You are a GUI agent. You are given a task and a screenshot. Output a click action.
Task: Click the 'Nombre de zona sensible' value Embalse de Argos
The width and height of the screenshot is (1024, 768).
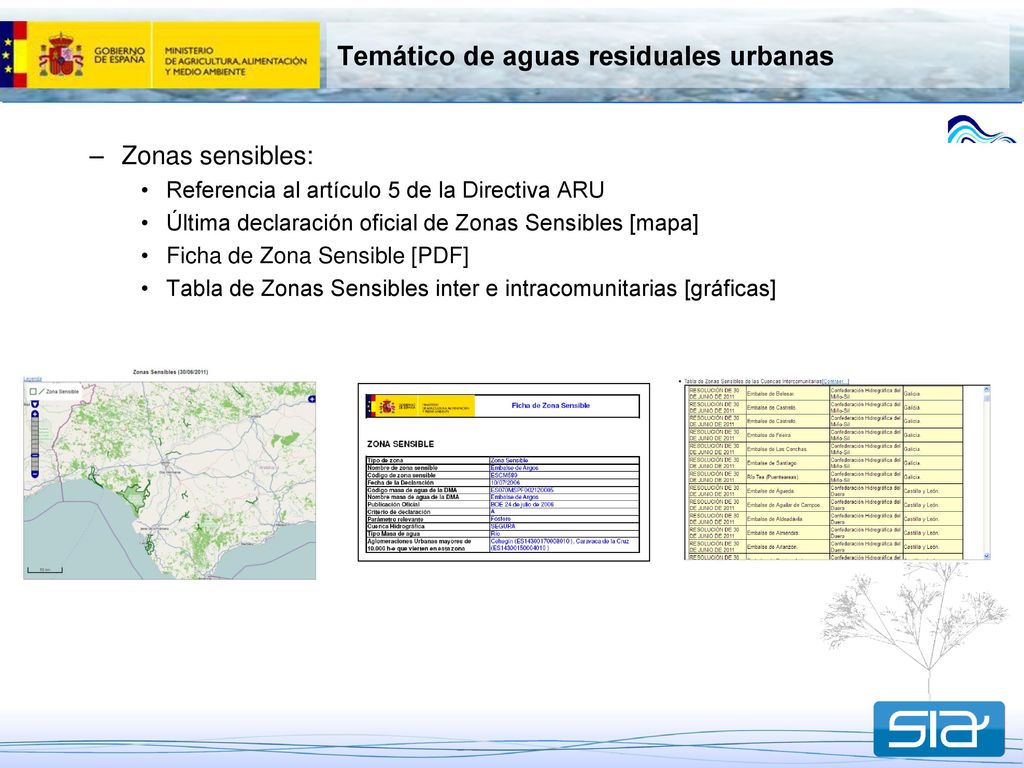pos(515,468)
